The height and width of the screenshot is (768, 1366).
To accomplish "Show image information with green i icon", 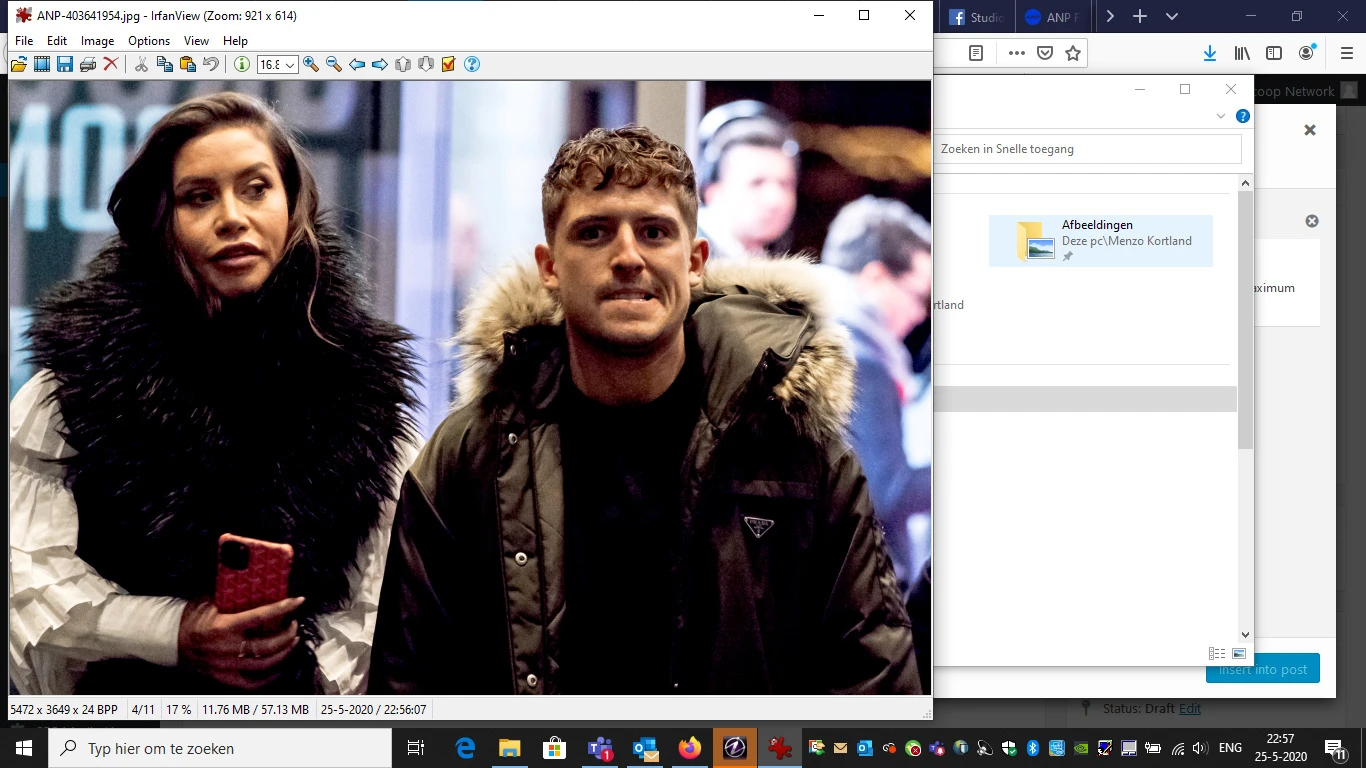I will (x=242, y=65).
